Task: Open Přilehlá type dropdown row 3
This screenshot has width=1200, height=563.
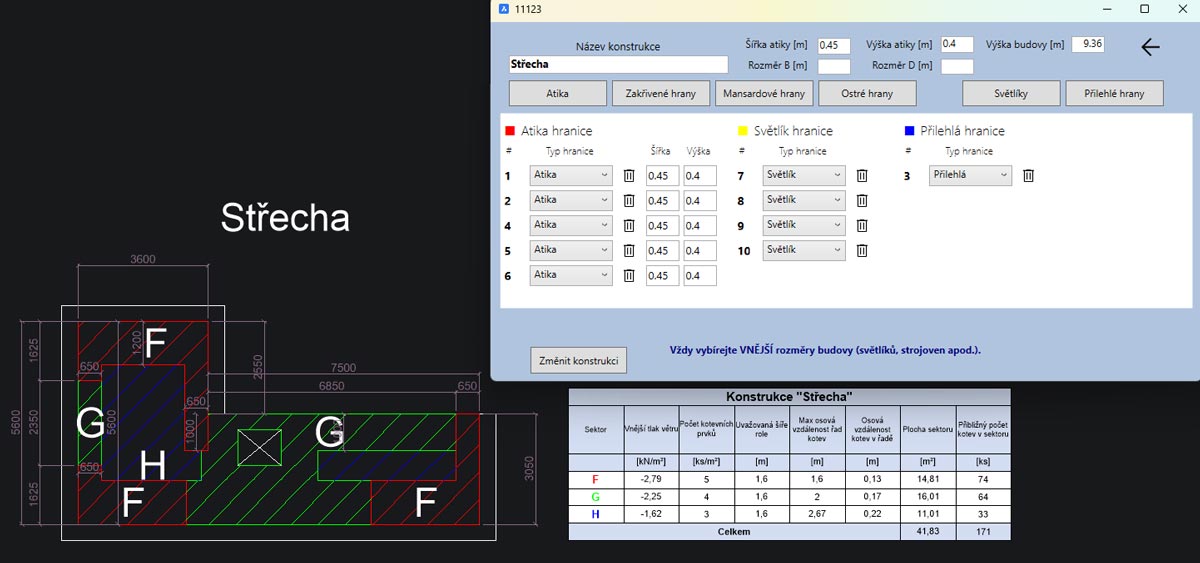Action: [970, 175]
